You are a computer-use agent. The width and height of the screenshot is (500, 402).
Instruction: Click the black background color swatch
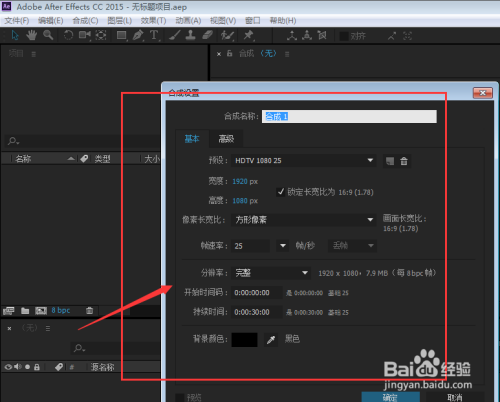pos(244,340)
